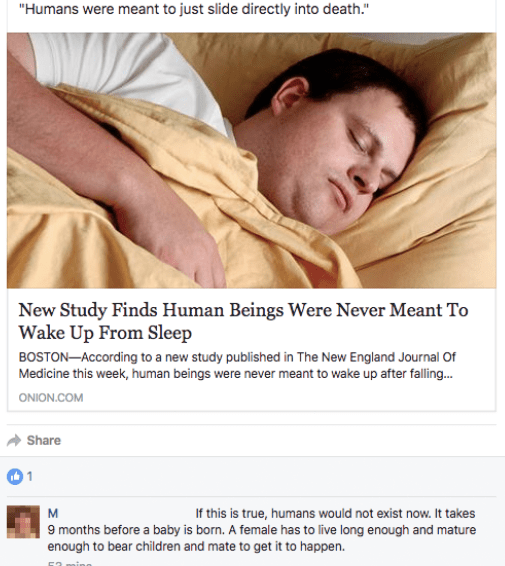Click the comment timestamp under the comment
The image size is (505, 566).
click(70, 563)
